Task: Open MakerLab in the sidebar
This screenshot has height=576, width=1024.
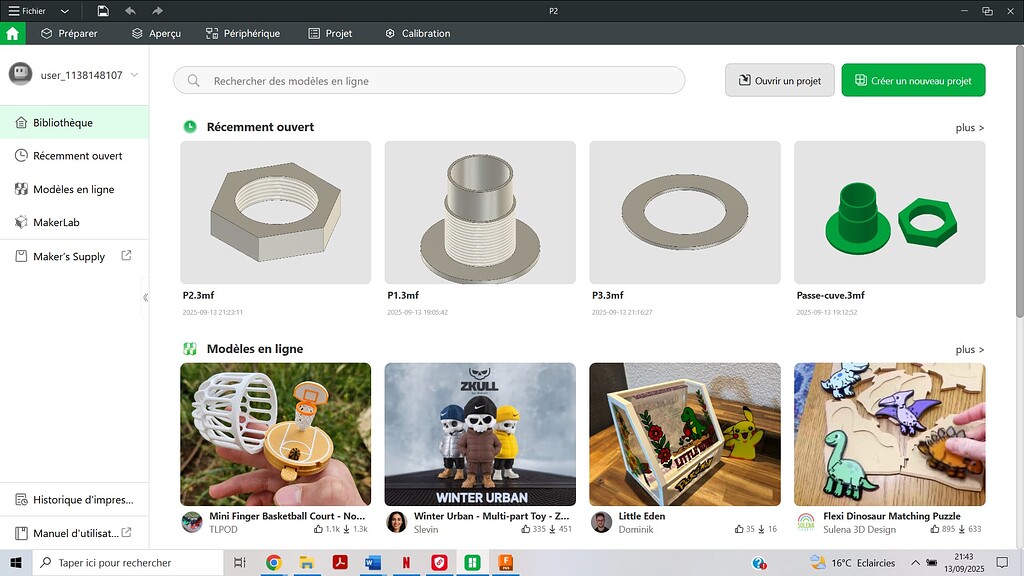Action: pyautogui.click(x=74, y=223)
